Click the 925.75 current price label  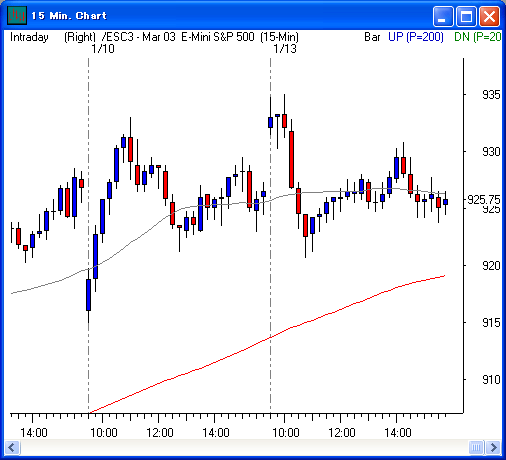pyautogui.click(x=483, y=200)
